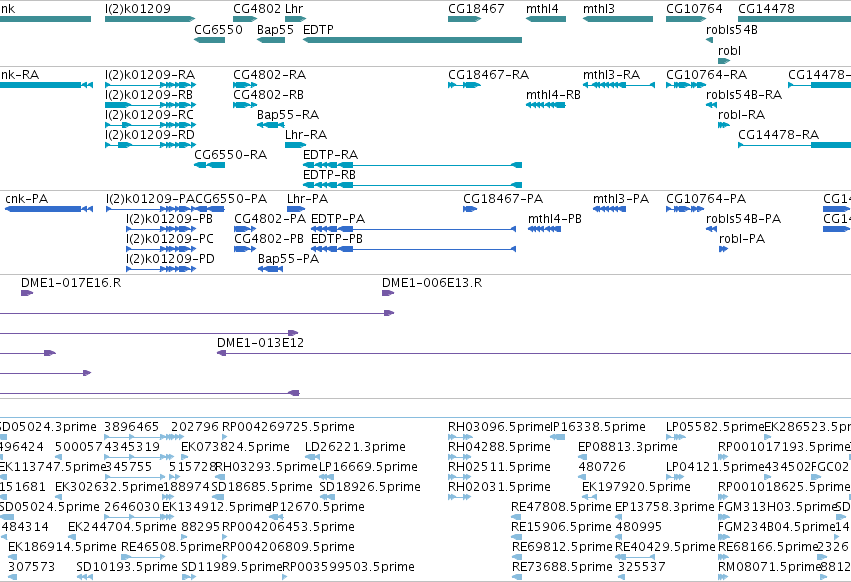851x582 pixels.
Task: Open the robl-PA protein label
Action: 742,239
